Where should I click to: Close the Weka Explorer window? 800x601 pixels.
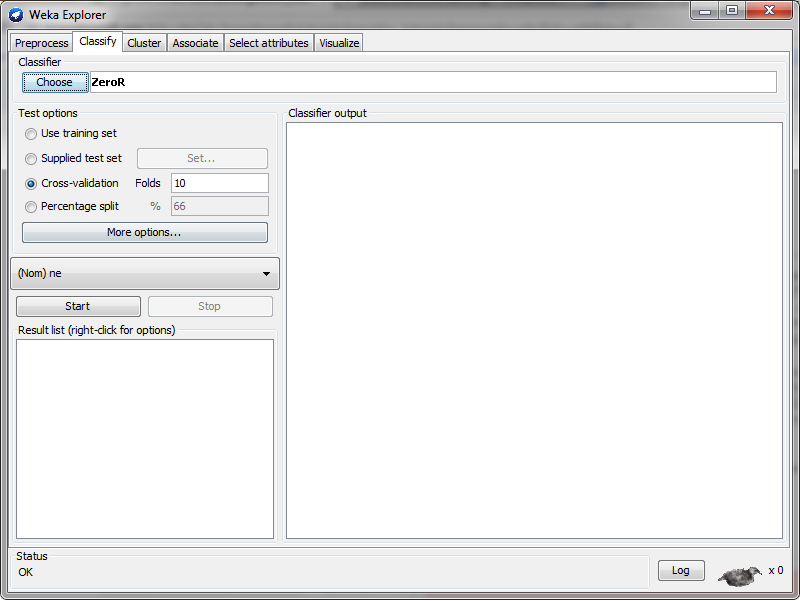pyautogui.click(x=769, y=11)
